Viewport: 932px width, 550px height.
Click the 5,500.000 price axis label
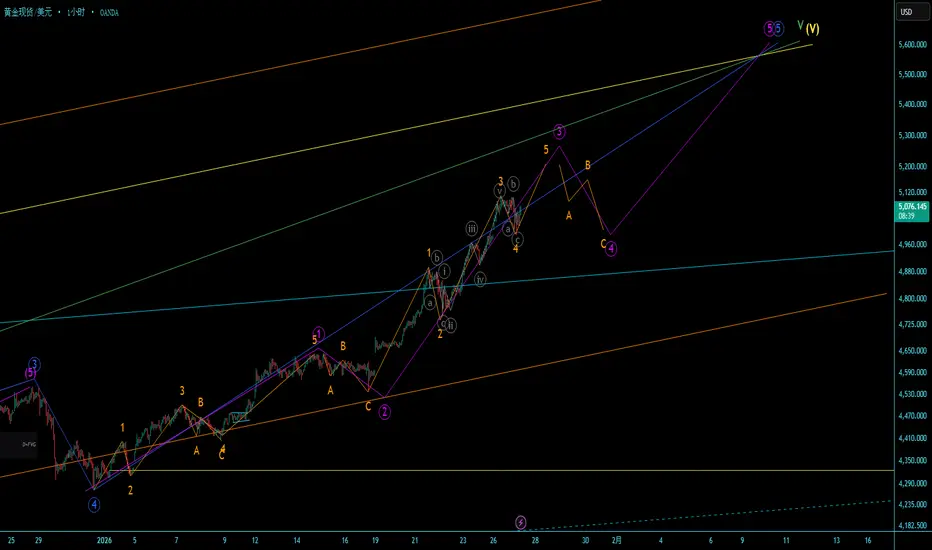pos(912,74)
